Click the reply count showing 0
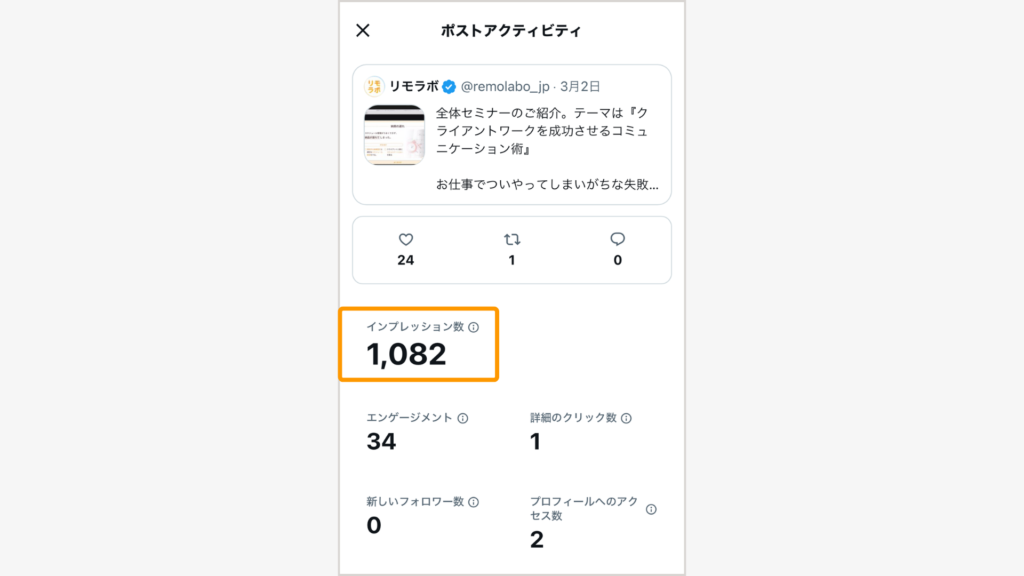Viewport: 1024px width, 576px height. [x=617, y=260]
